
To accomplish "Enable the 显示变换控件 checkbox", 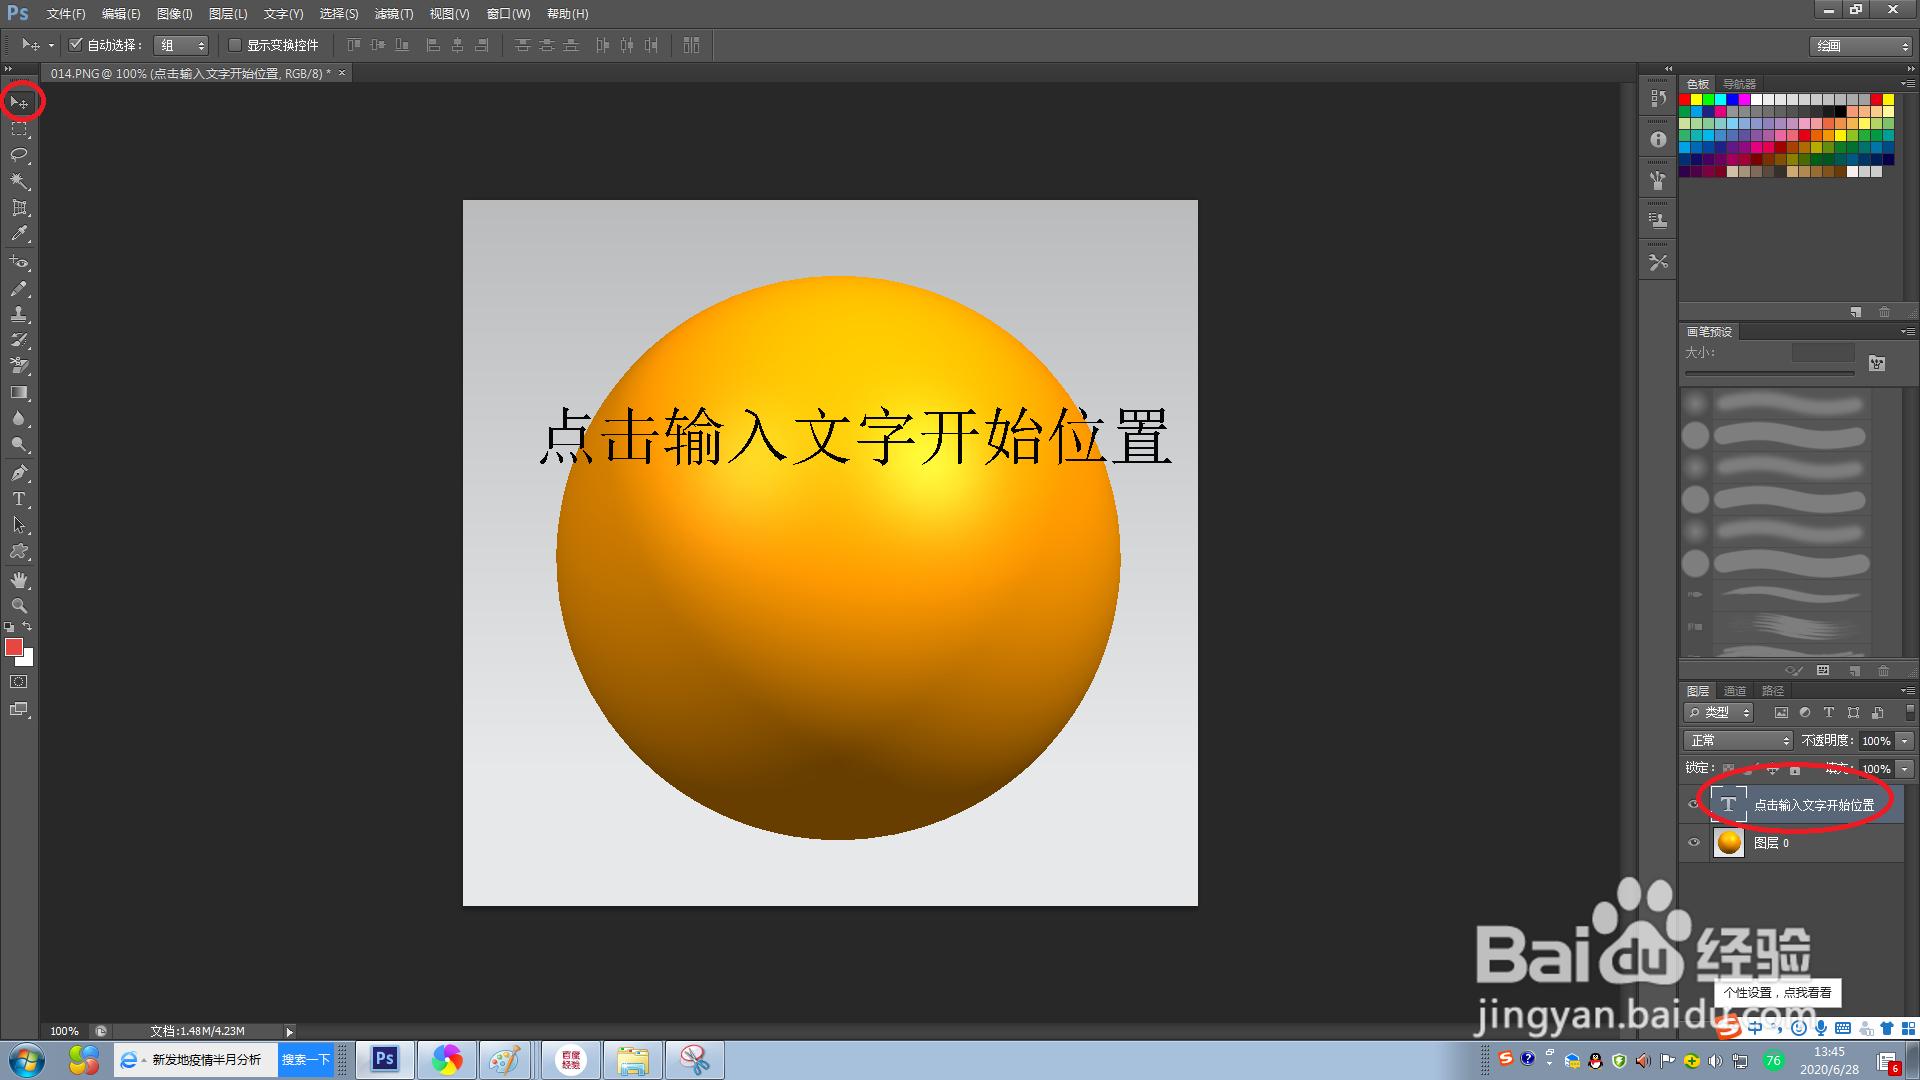I will pyautogui.click(x=235, y=45).
